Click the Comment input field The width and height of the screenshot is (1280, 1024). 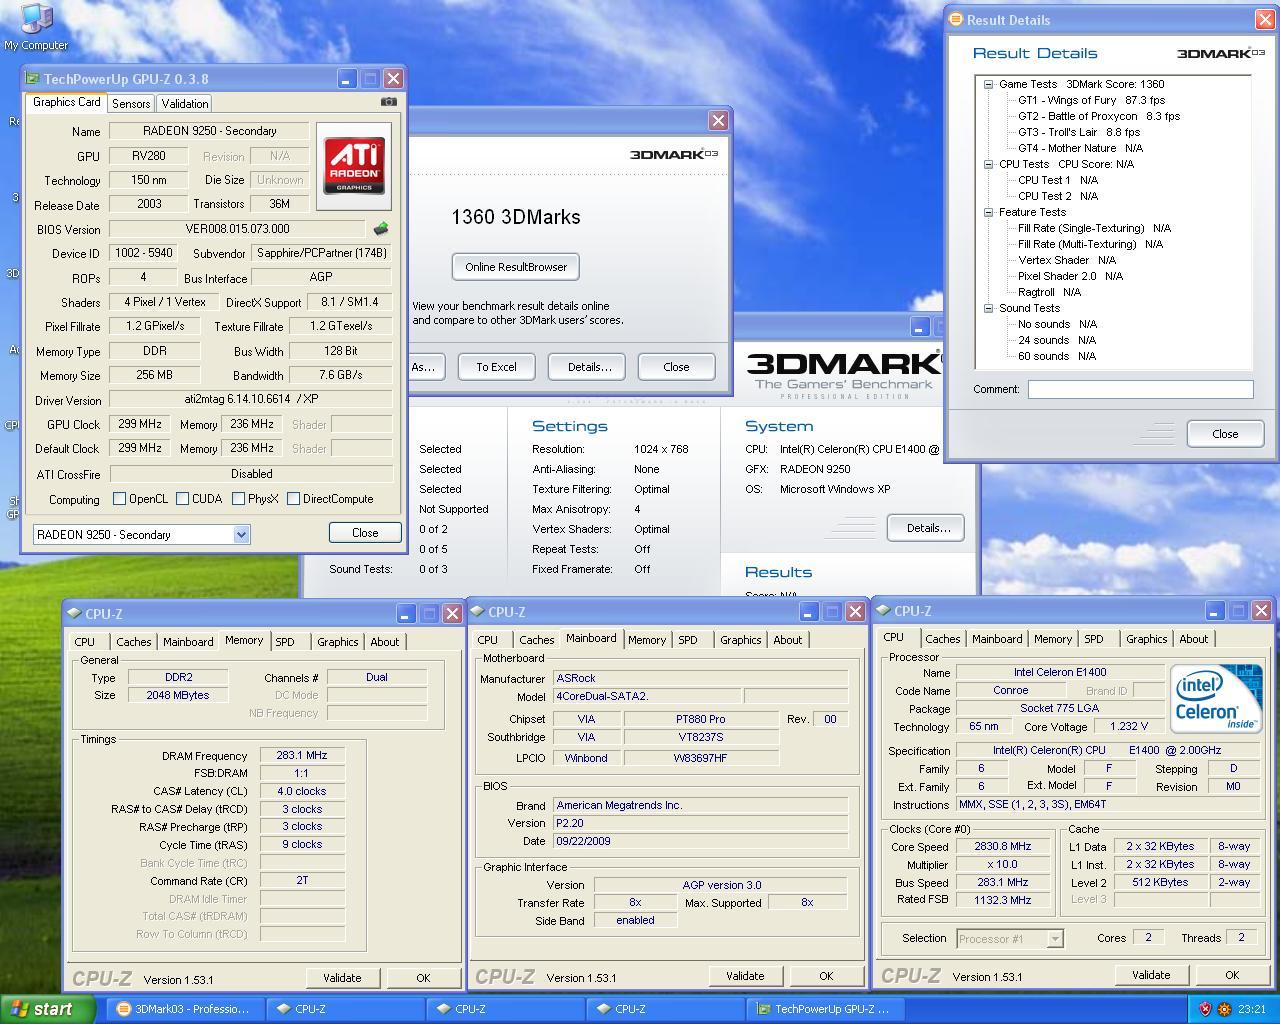(1140, 389)
